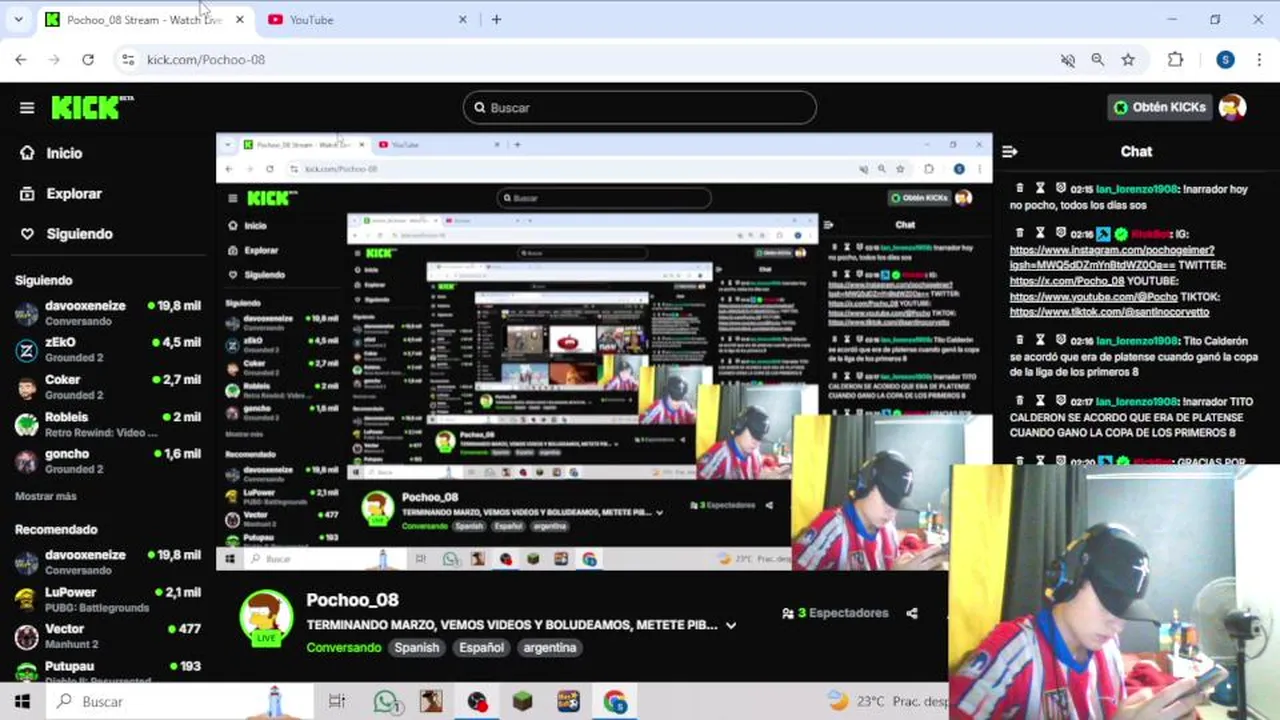Click hourglass timeout icon on 02:15 message
Image resolution: width=1280 pixels, height=720 pixels.
[x=1040, y=188]
